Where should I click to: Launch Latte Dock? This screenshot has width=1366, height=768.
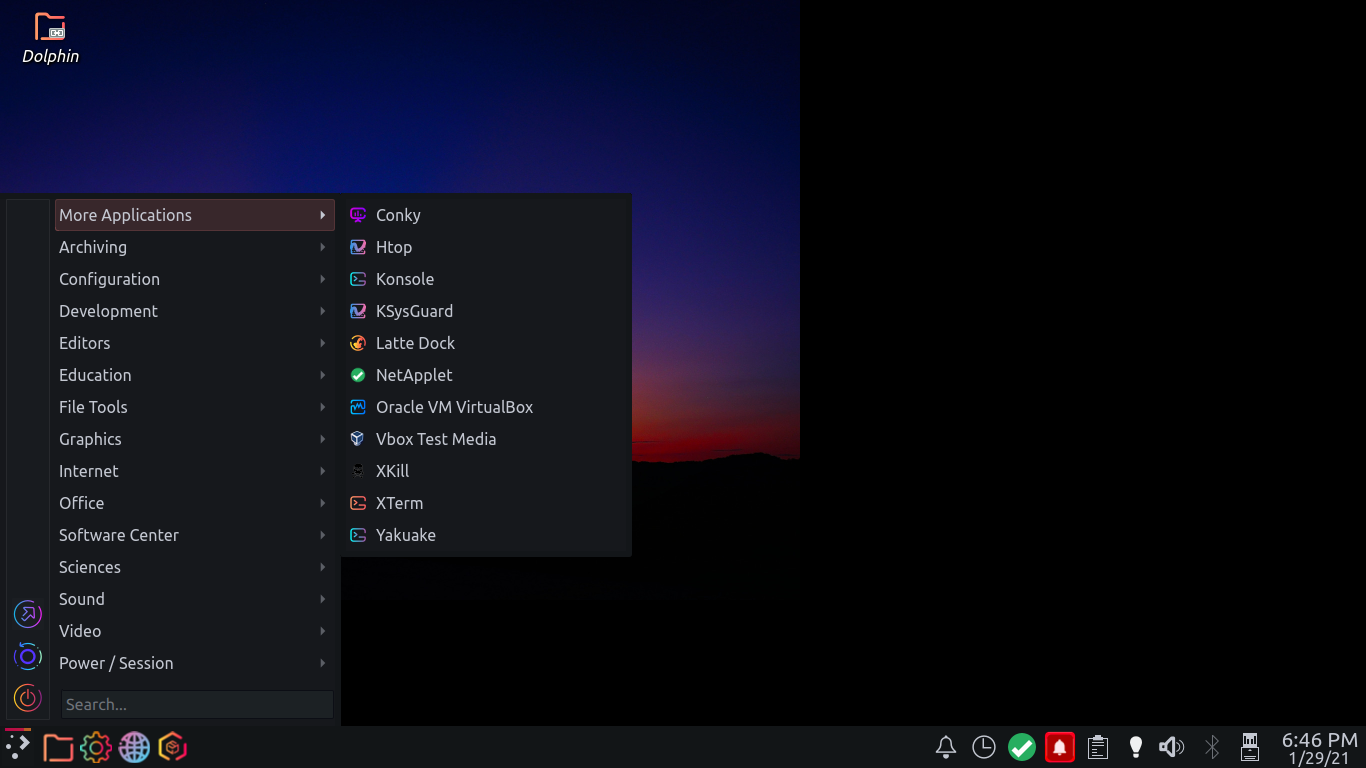(486, 343)
